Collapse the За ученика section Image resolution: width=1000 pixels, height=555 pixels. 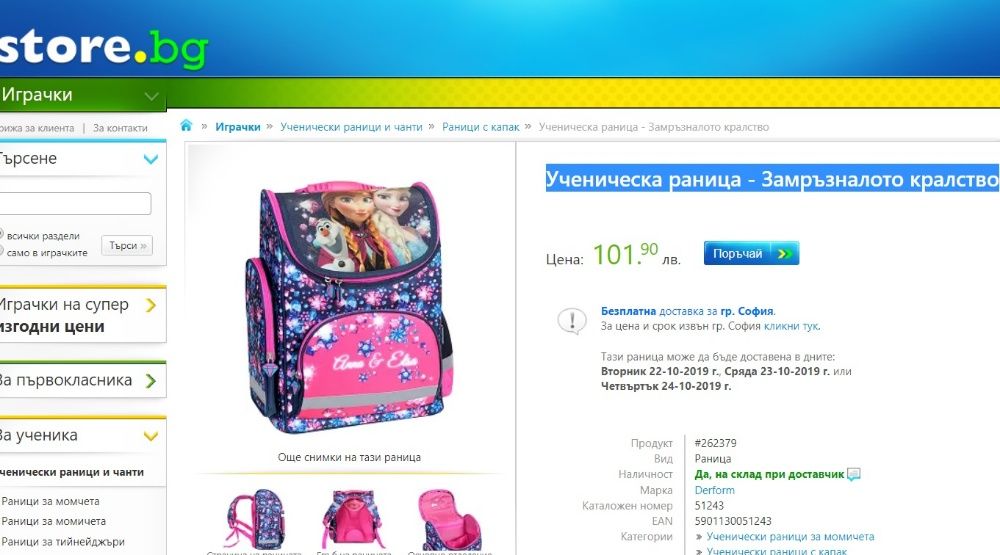tap(151, 436)
